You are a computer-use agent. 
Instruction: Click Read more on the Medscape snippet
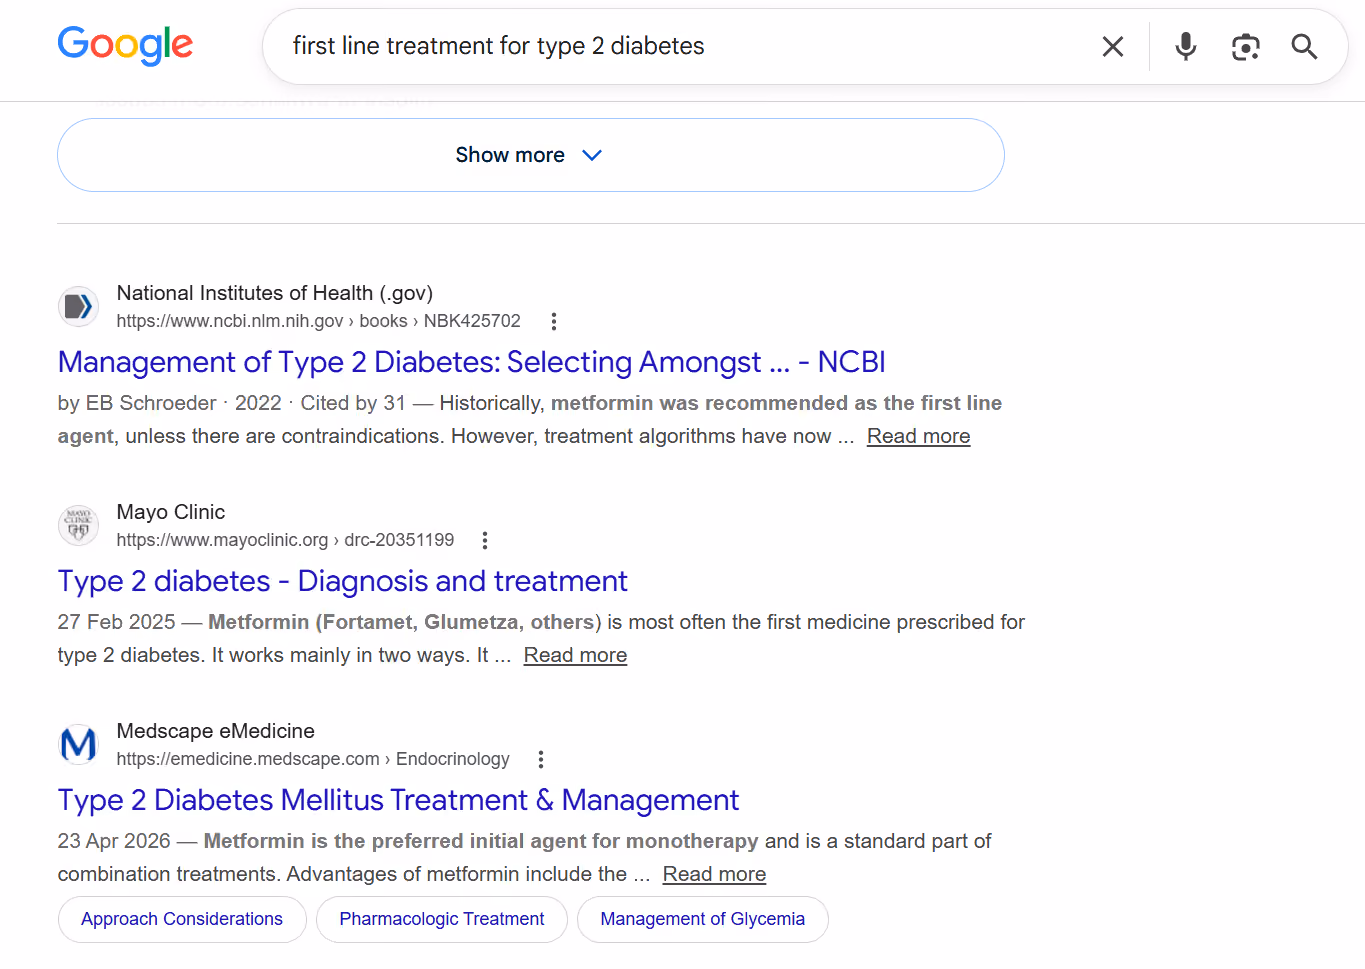tap(714, 874)
